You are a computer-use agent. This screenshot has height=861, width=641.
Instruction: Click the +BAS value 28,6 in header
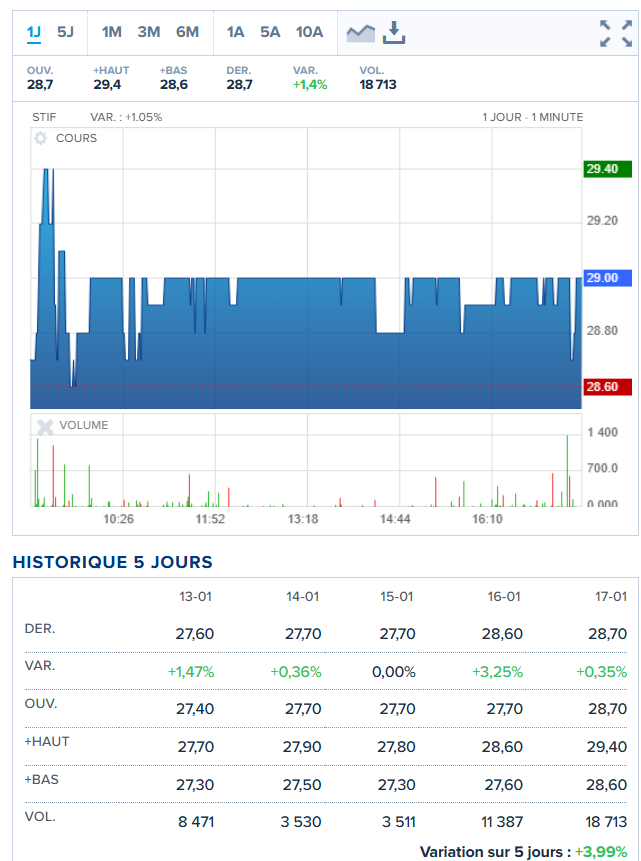(174, 85)
